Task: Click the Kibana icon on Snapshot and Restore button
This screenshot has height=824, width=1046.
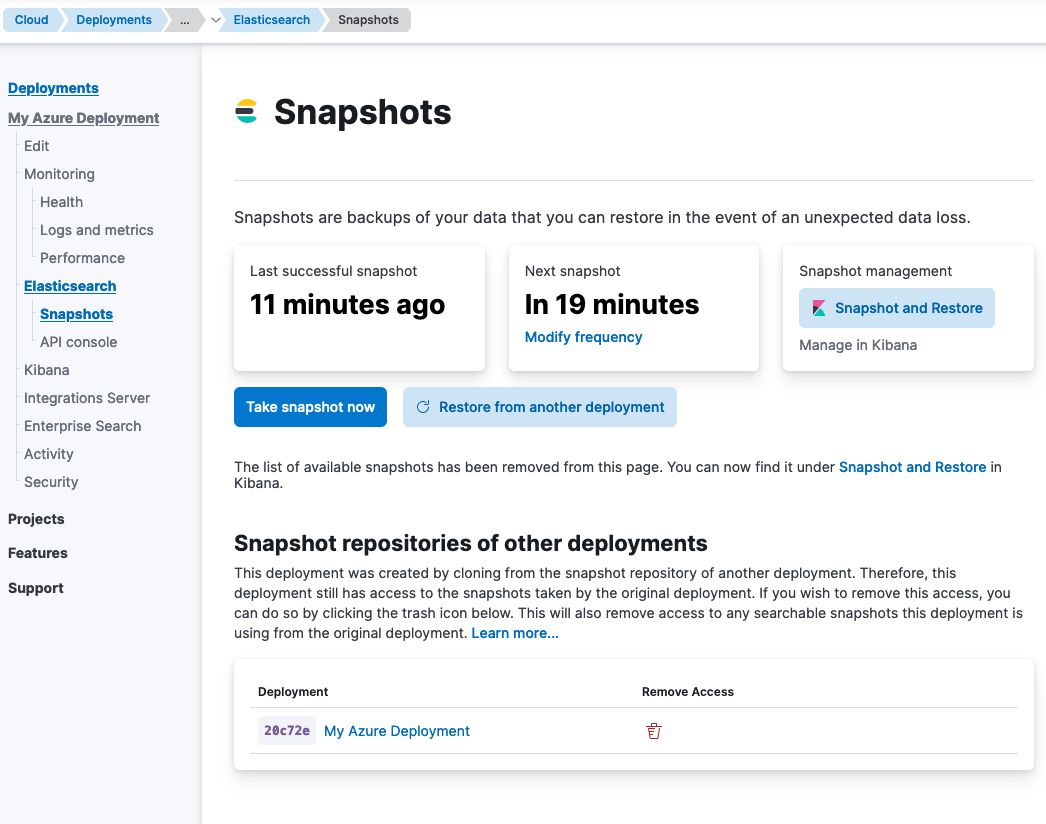Action: (x=817, y=308)
